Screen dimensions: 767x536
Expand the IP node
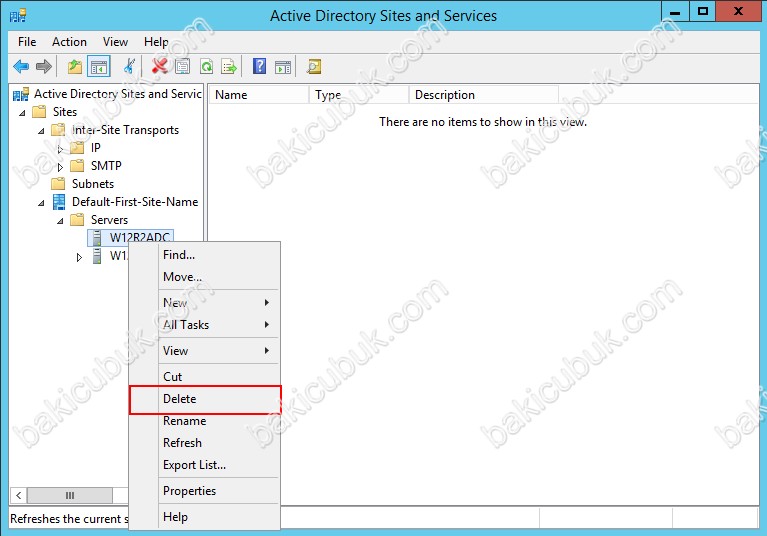click(x=60, y=149)
